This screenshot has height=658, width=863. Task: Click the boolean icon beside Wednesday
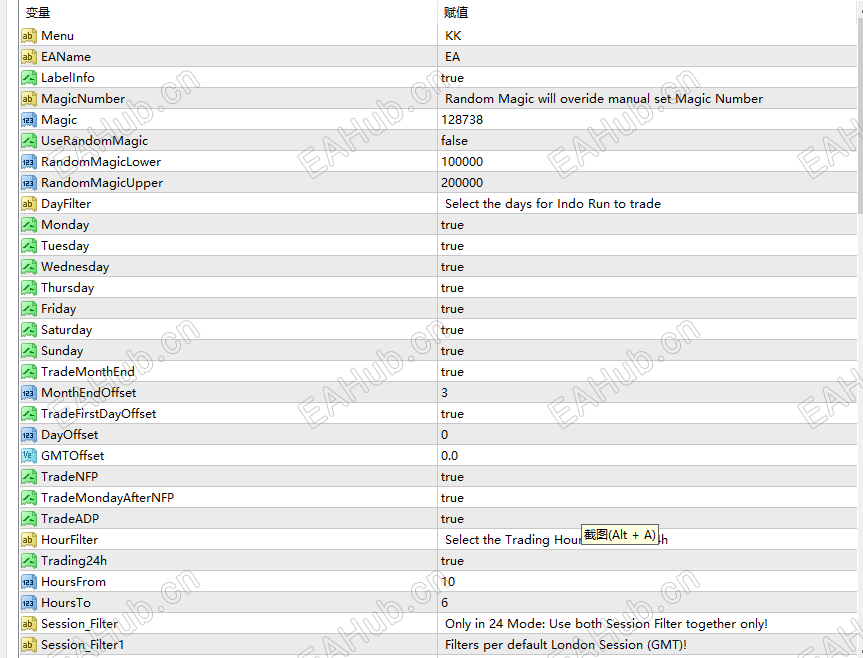[x=29, y=267]
